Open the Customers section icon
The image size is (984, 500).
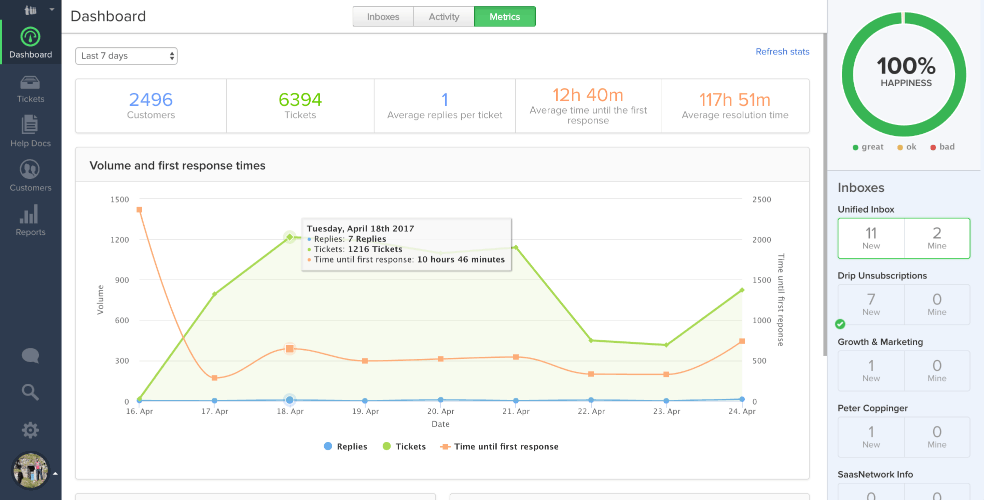(x=30, y=174)
